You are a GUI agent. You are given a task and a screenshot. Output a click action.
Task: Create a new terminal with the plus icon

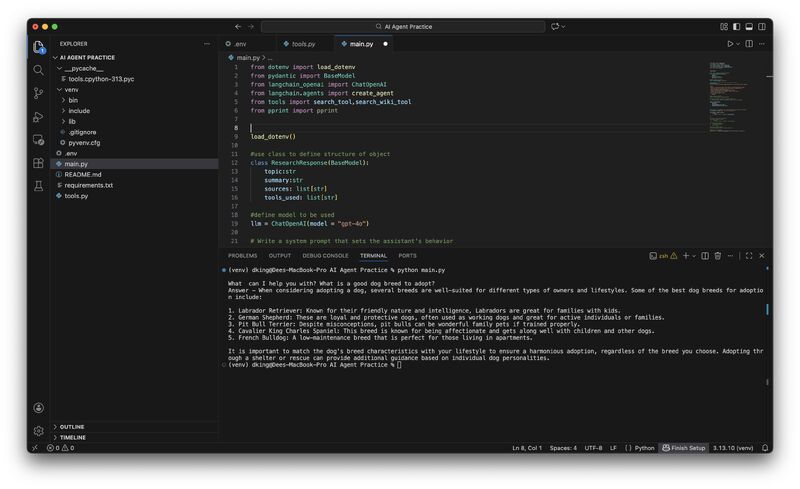click(x=686, y=256)
